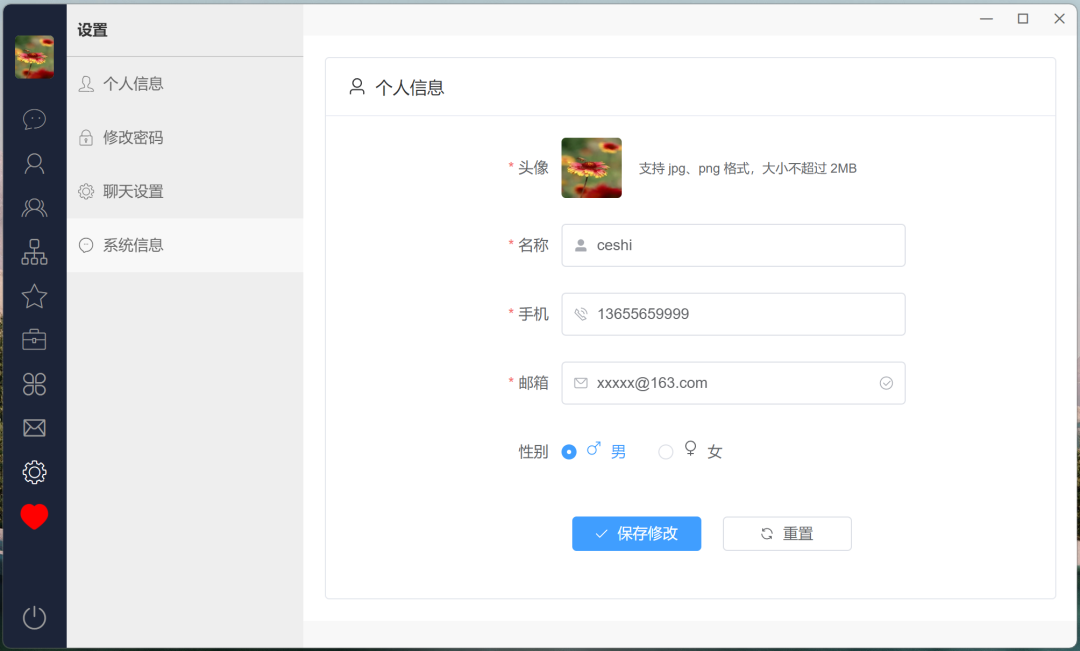Viewport: 1080px width, 651px height.
Task: Open the contacts person icon
Action: [x=34, y=164]
